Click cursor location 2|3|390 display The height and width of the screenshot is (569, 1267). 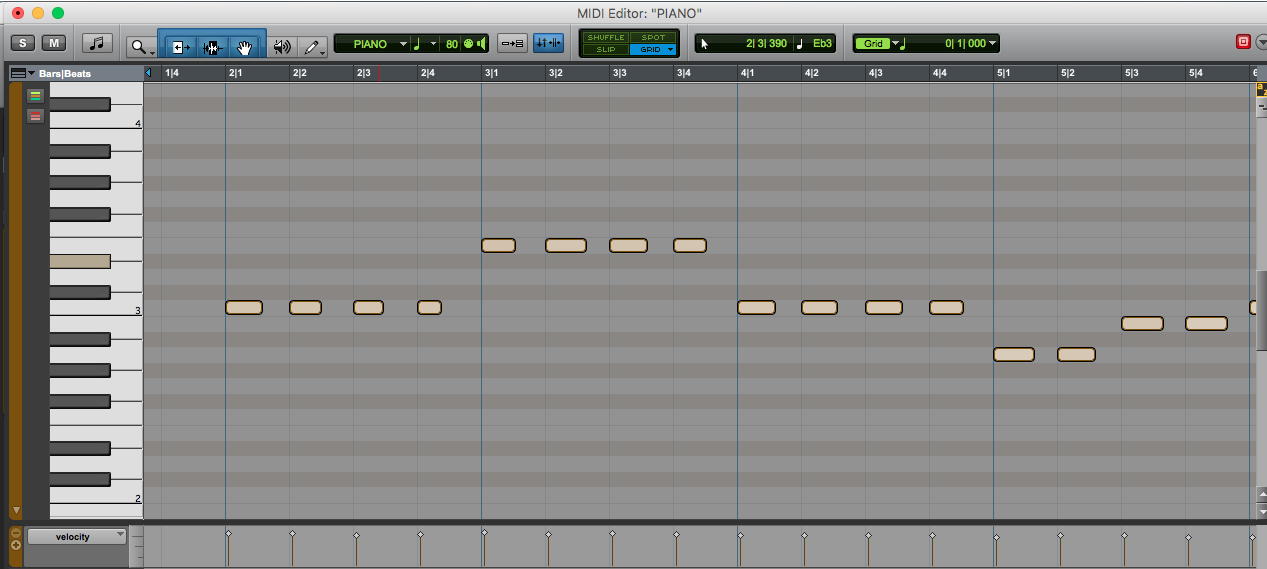pyautogui.click(x=766, y=44)
